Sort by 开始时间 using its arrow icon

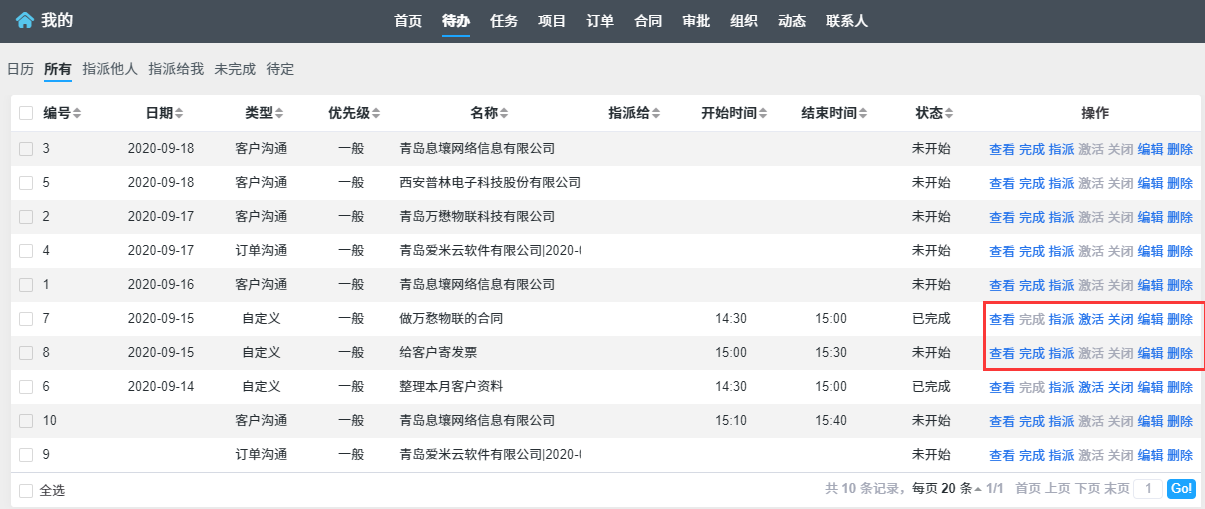(x=763, y=114)
